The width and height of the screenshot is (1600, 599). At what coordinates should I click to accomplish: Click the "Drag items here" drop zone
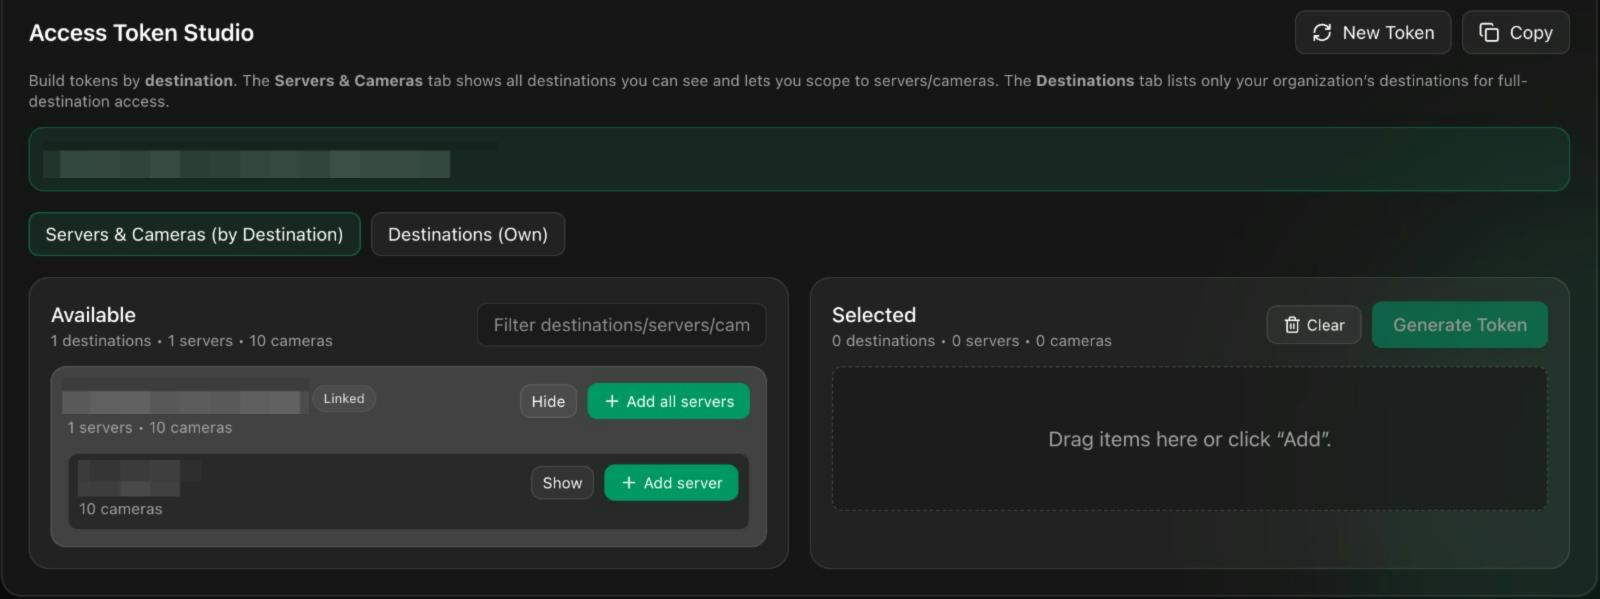pos(1189,439)
